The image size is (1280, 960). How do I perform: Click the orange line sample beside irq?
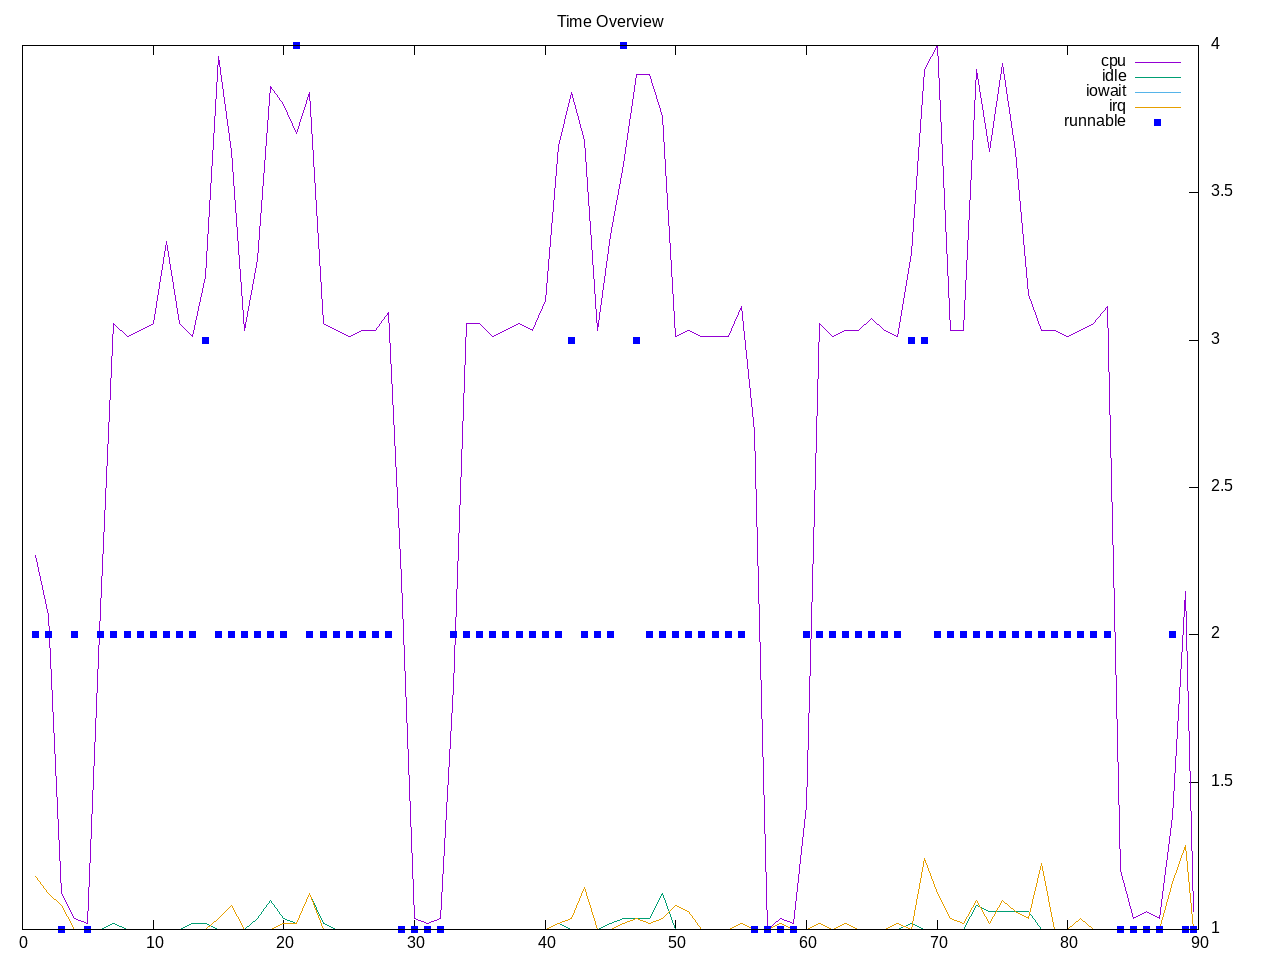(1157, 107)
